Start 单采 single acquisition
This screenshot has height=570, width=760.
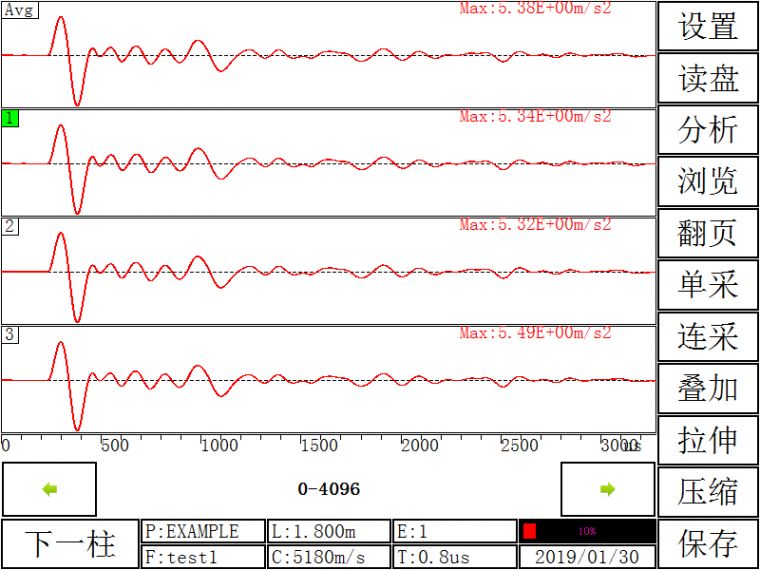tap(707, 285)
